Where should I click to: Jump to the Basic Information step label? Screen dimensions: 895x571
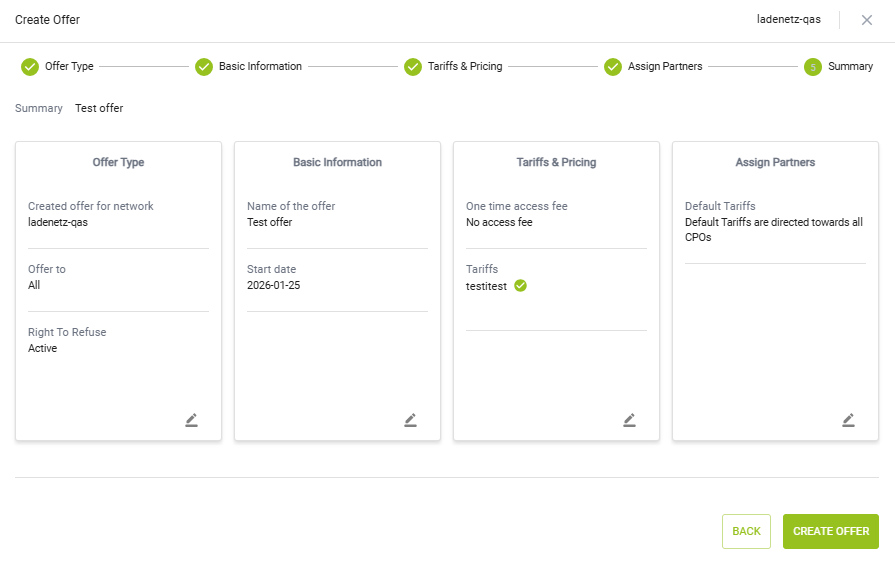[x=260, y=67]
